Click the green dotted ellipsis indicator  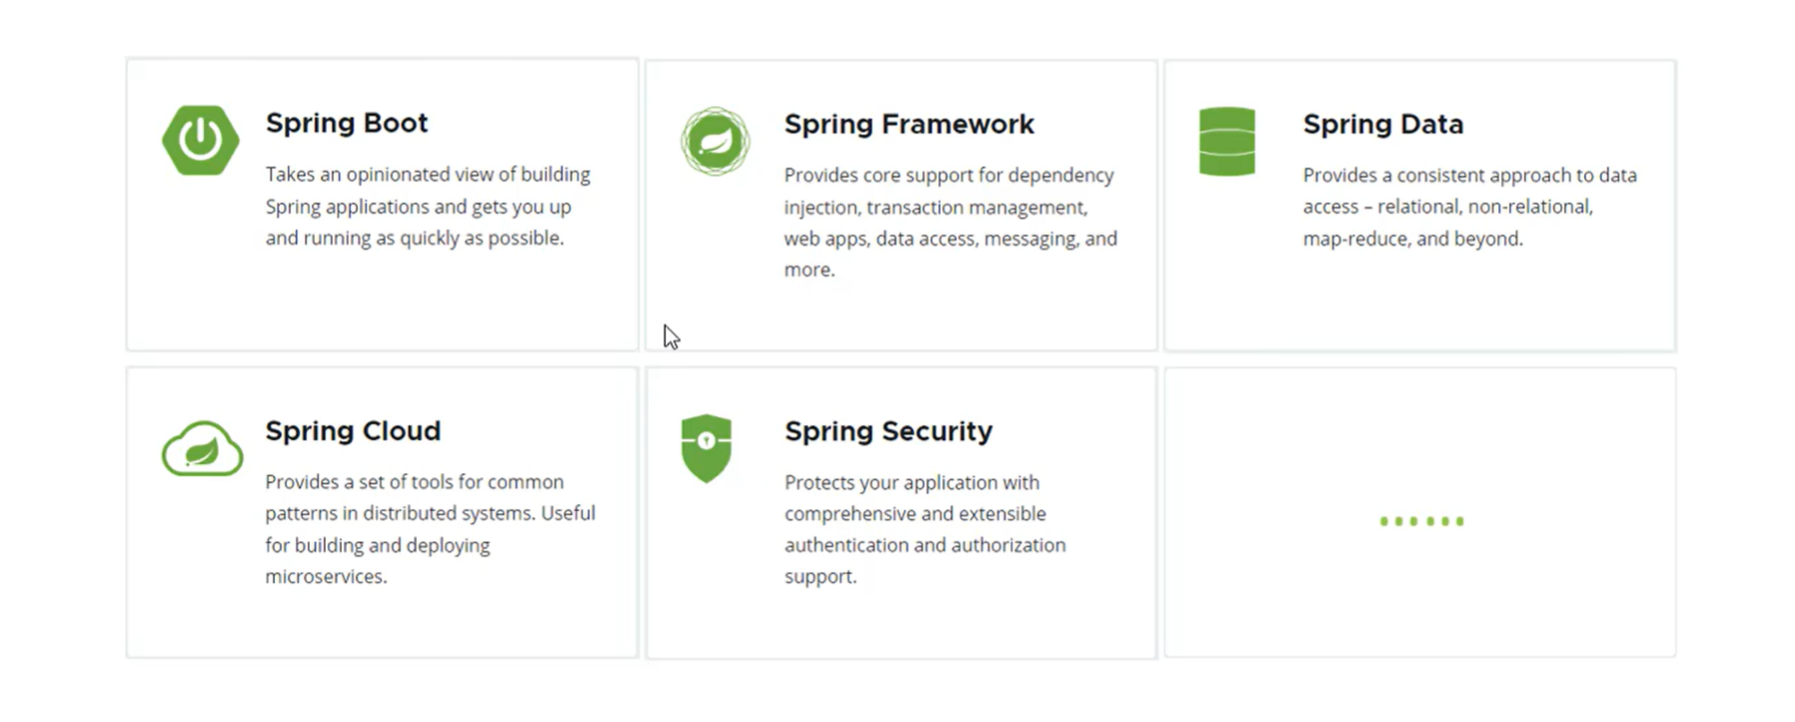pos(1421,521)
